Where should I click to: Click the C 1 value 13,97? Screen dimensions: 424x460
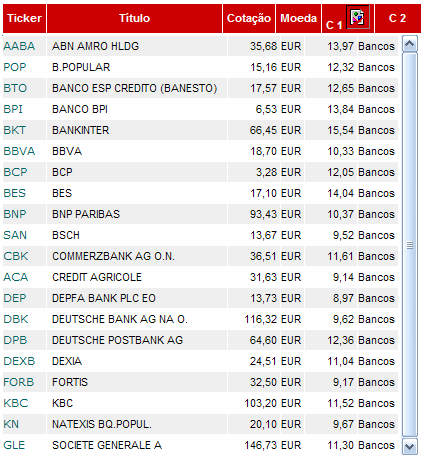(340, 46)
